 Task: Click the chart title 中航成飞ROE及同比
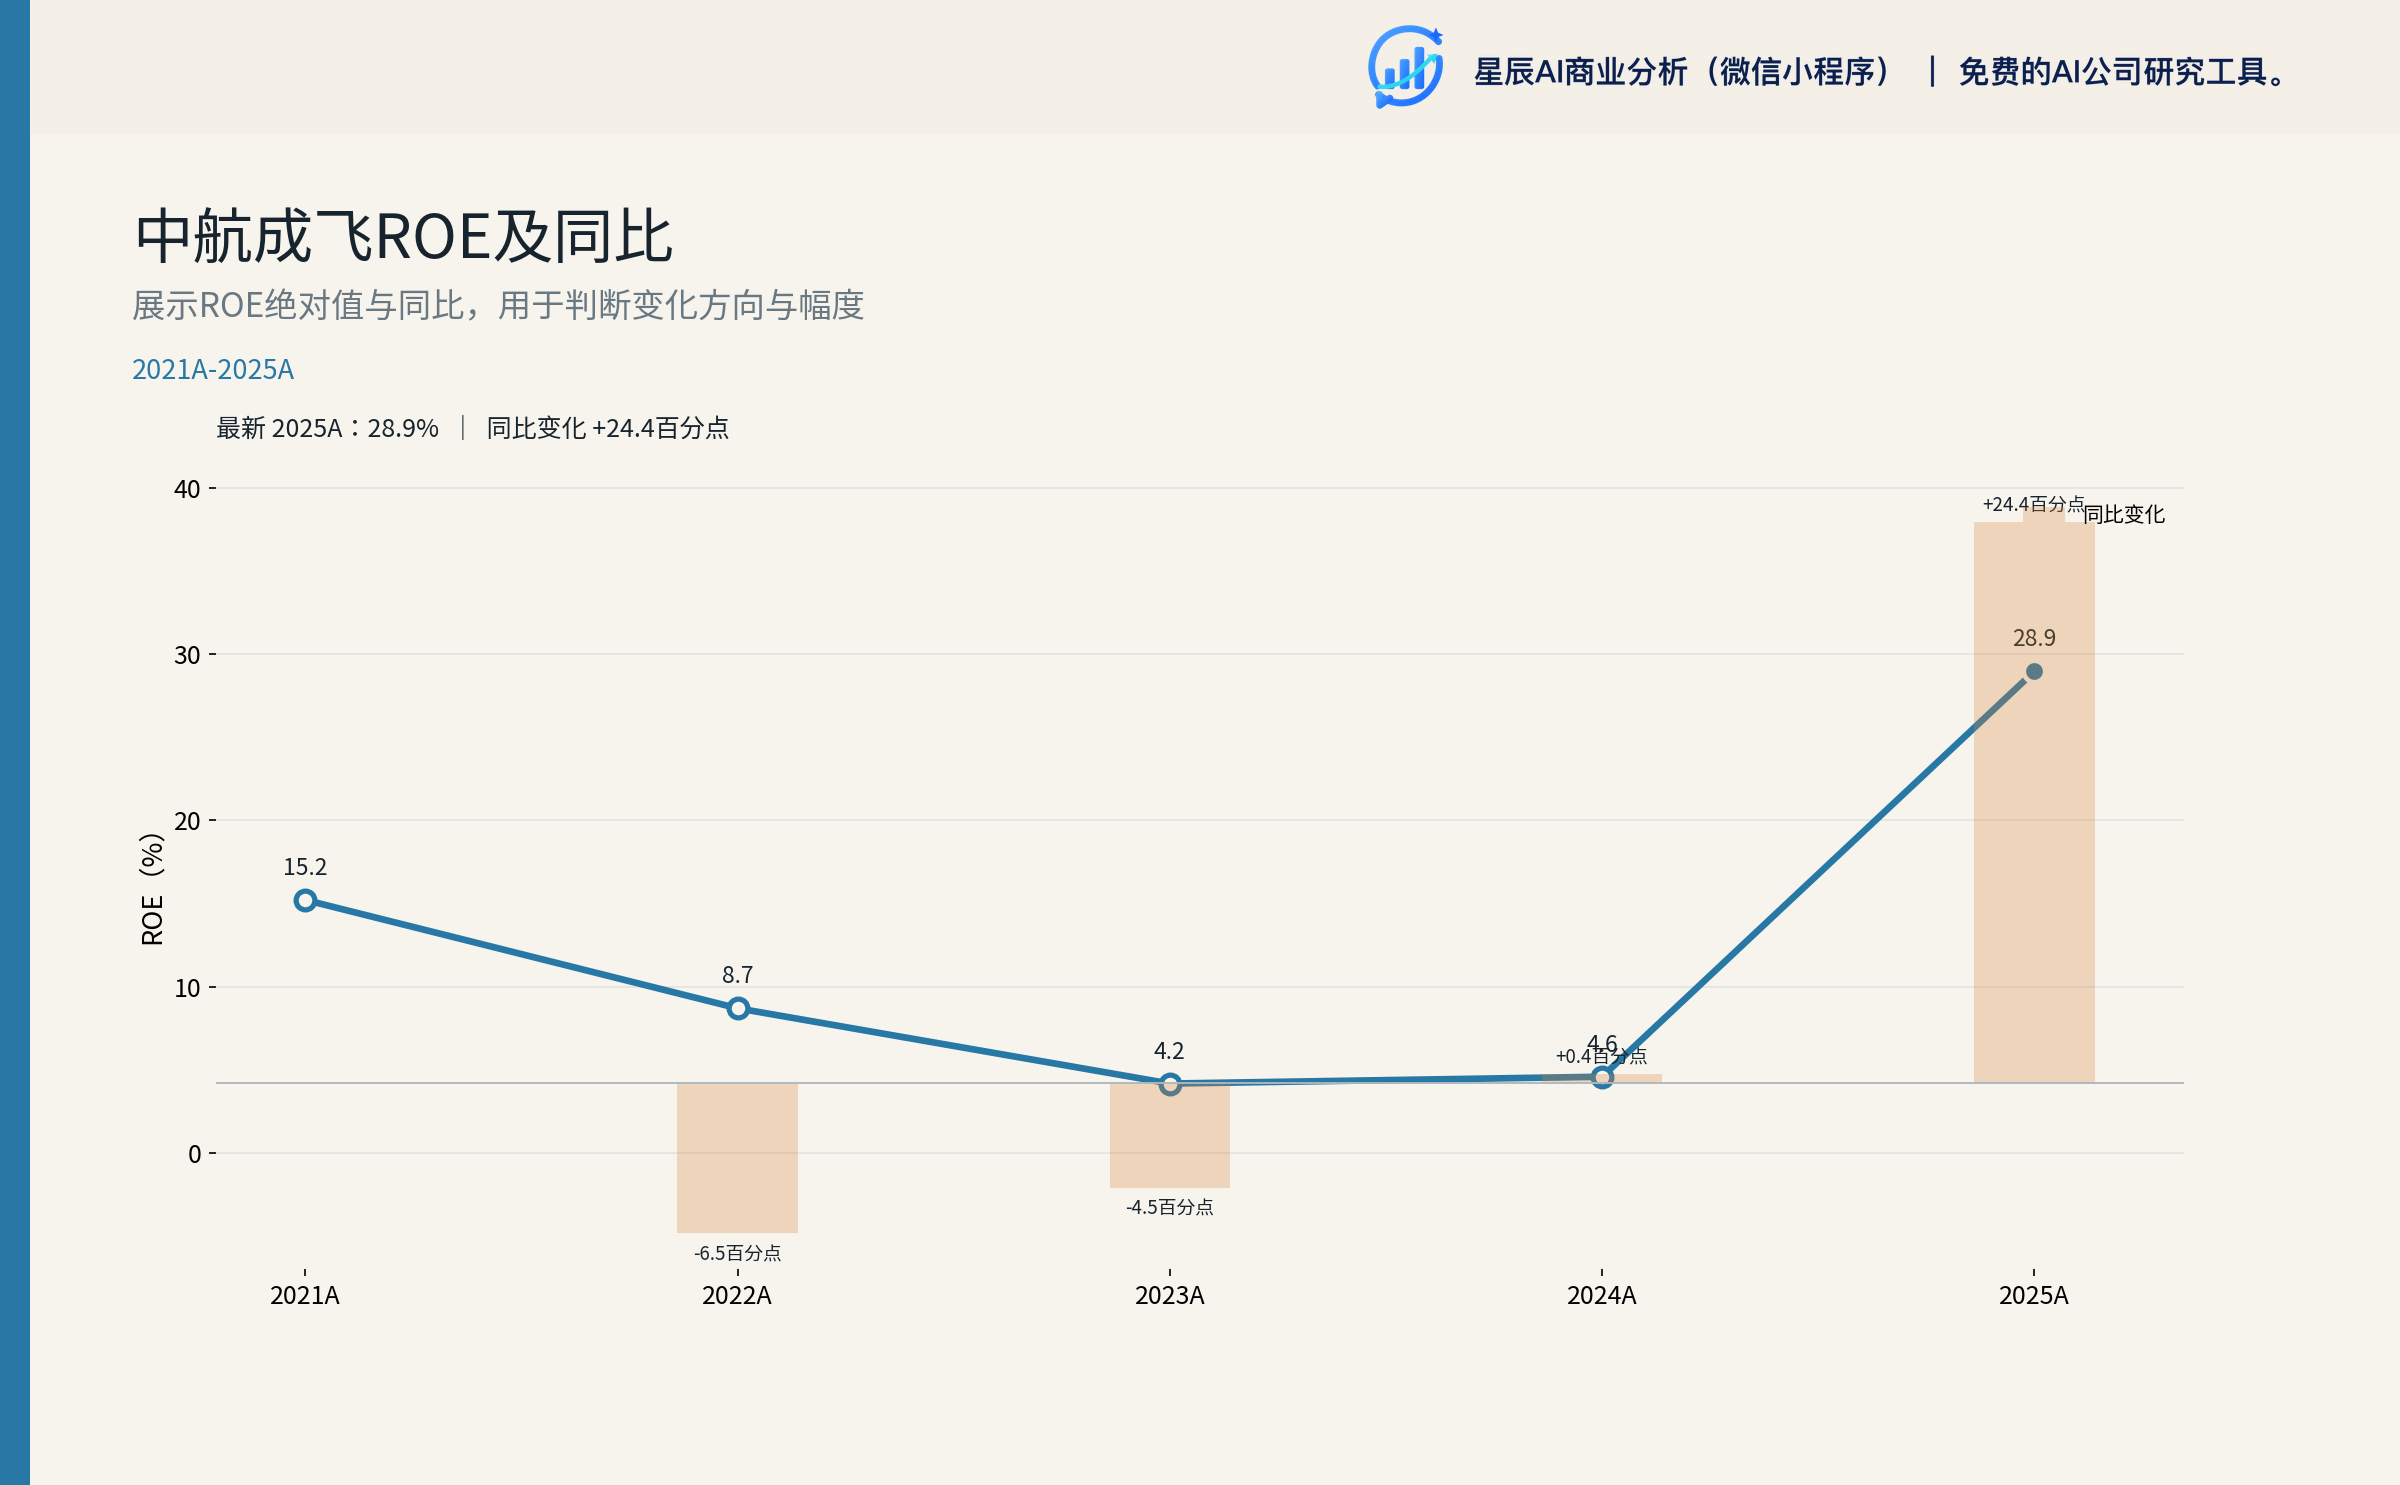[x=404, y=237]
